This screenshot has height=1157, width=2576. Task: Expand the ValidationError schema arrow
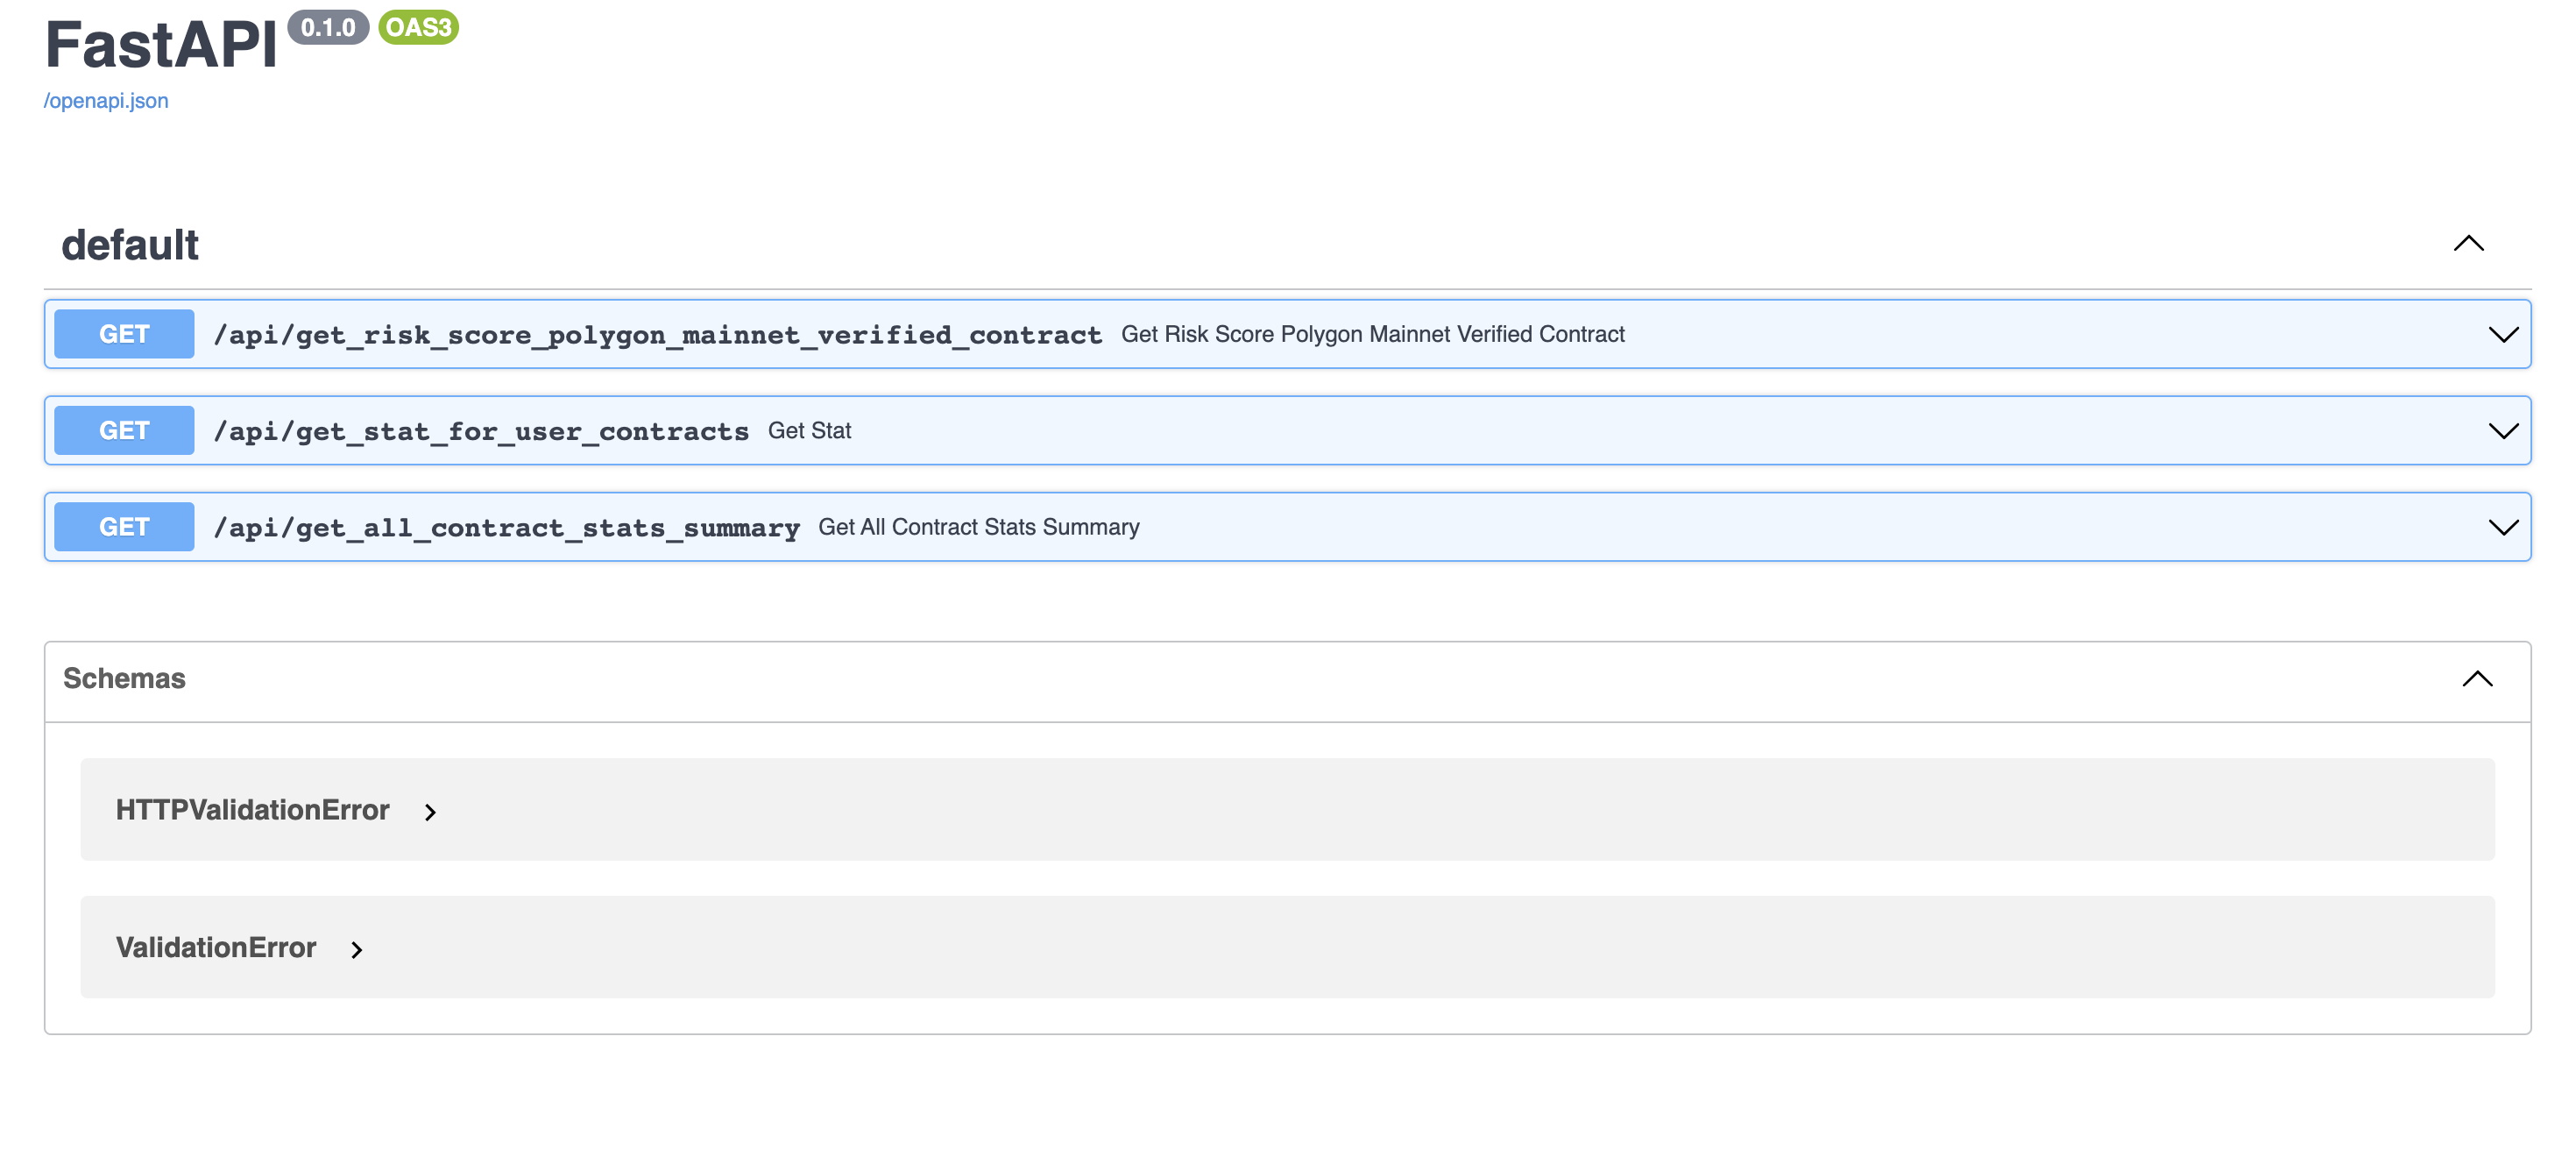pos(357,950)
